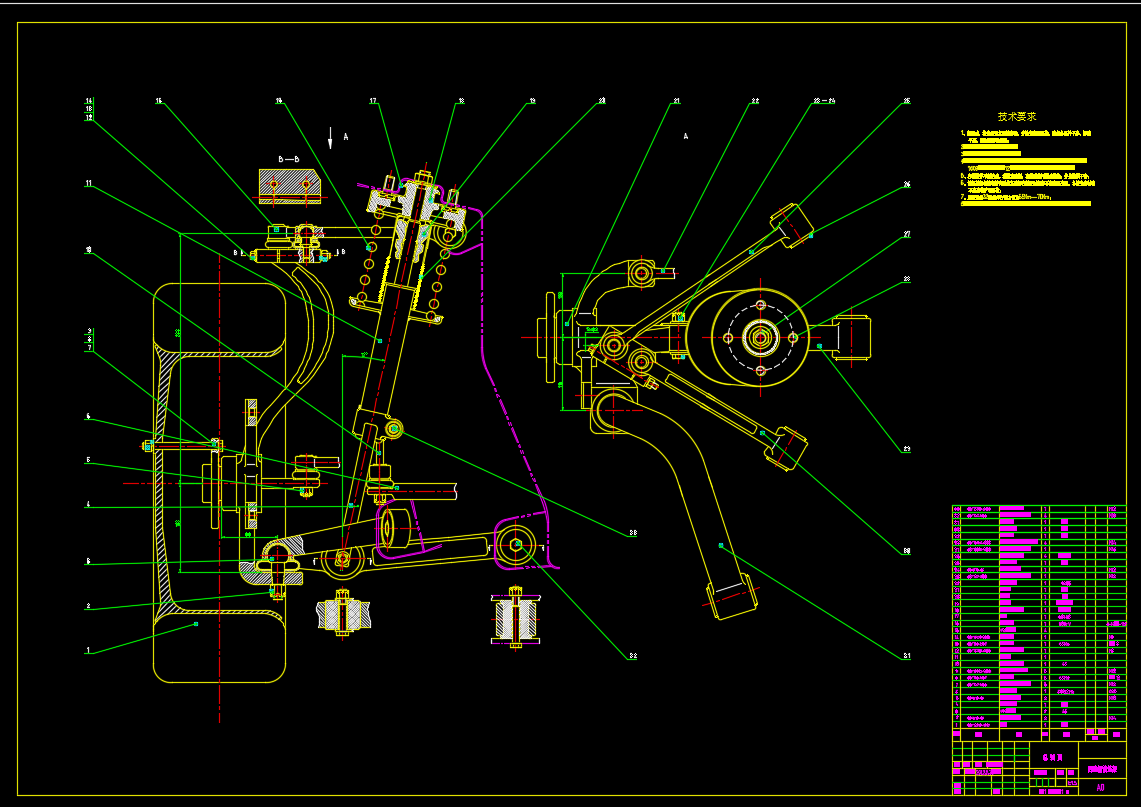The width and height of the screenshot is (1141, 807).
Task: Click part callout number 21 label
Action: tap(676, 101)
